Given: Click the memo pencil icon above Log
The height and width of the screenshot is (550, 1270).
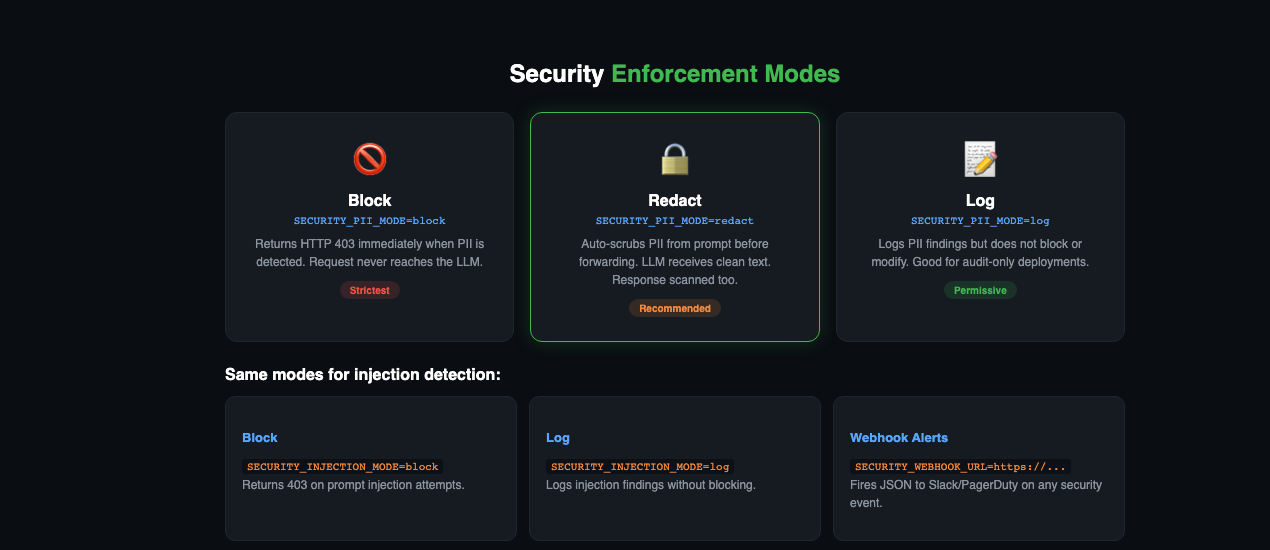Looking at the screenshot, I should [980, 159].
